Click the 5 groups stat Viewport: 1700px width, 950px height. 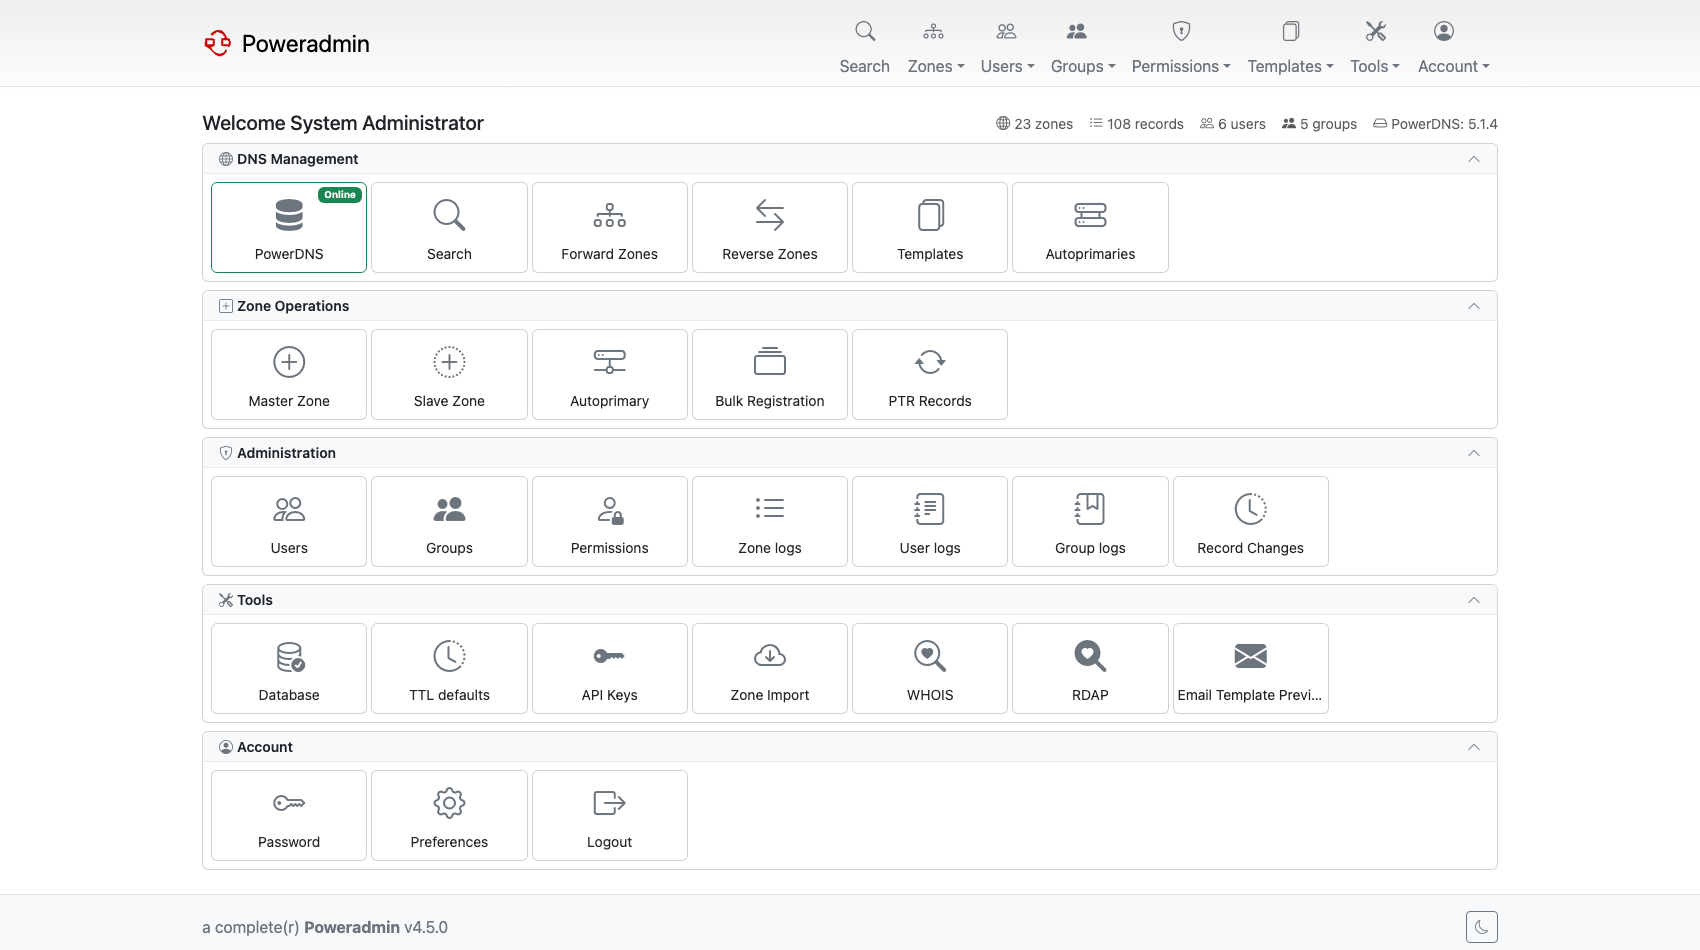[x=1319, y=124]
